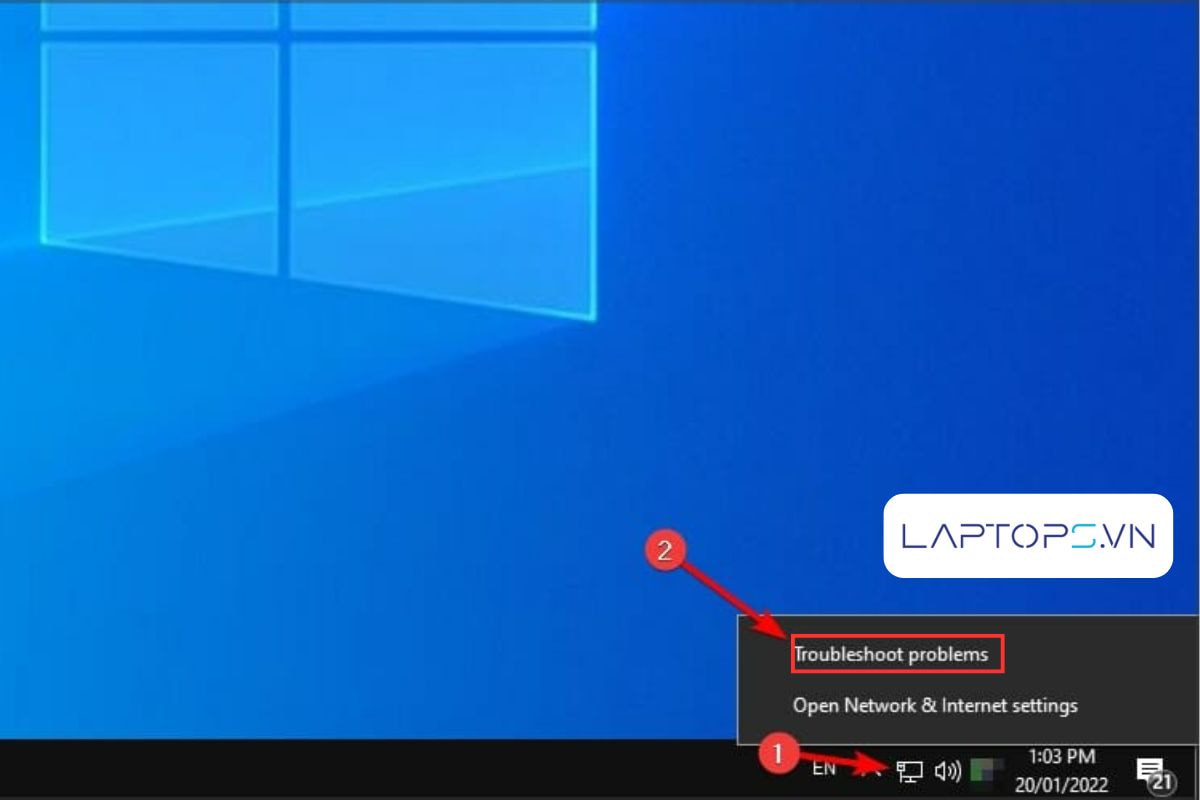This screenshot has height=800, width=1200.
Task: Mute sound via the speaker volume icon
Action: (947, 771)
